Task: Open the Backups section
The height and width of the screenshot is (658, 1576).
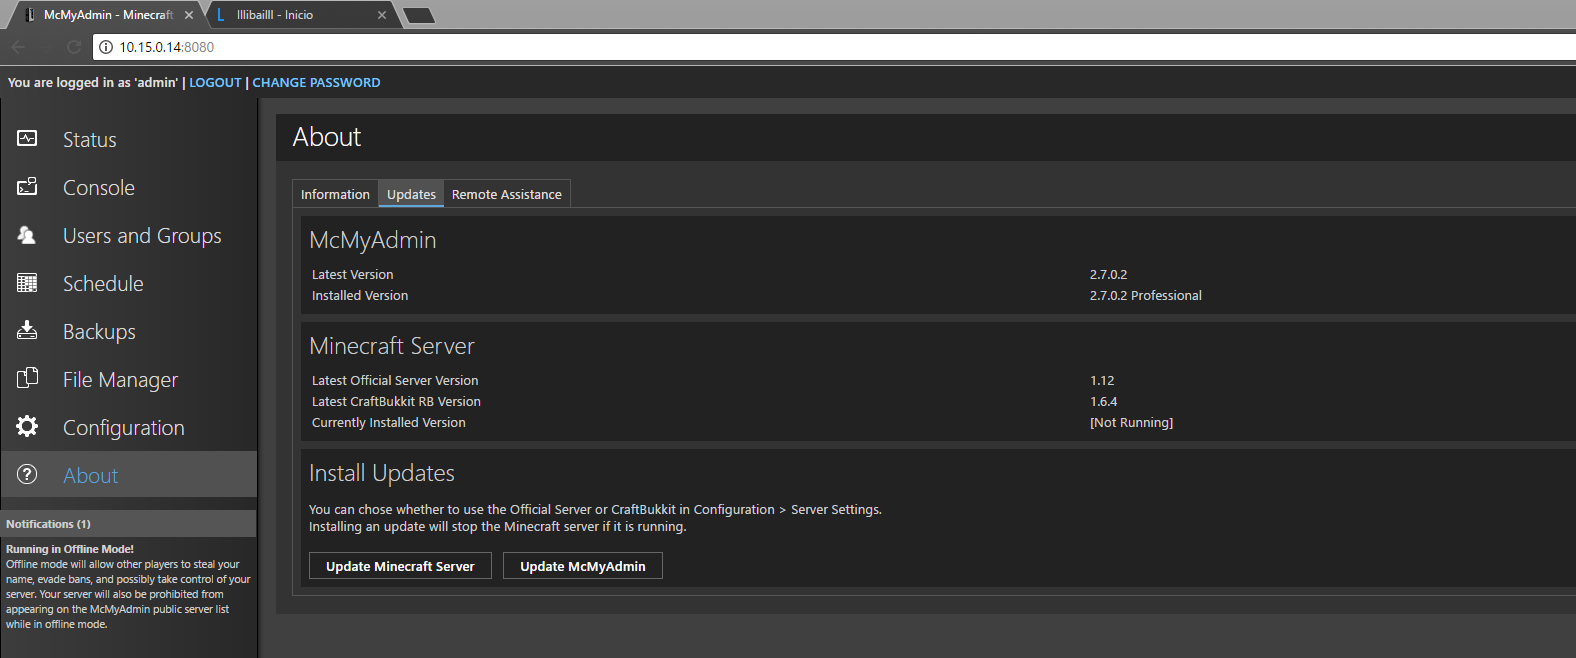Action: click(x=99, y=332)
